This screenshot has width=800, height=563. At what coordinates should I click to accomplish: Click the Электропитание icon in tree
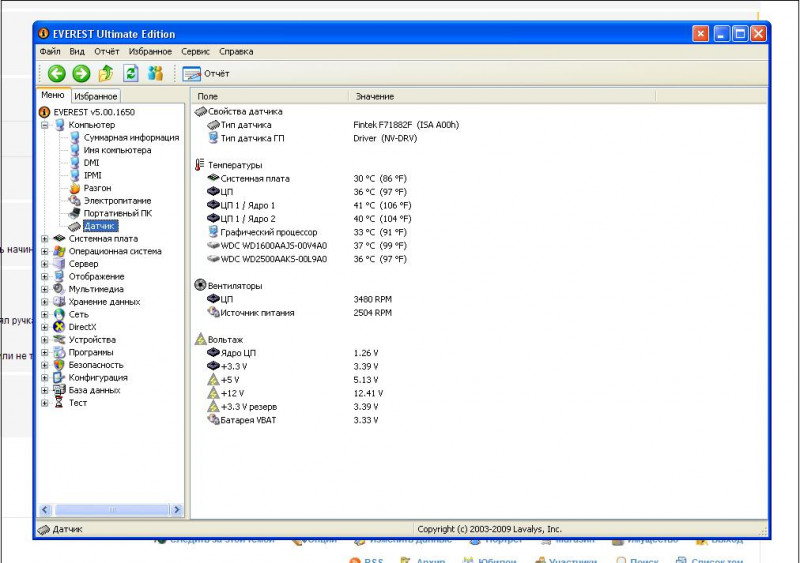click(x=75, y=201)
